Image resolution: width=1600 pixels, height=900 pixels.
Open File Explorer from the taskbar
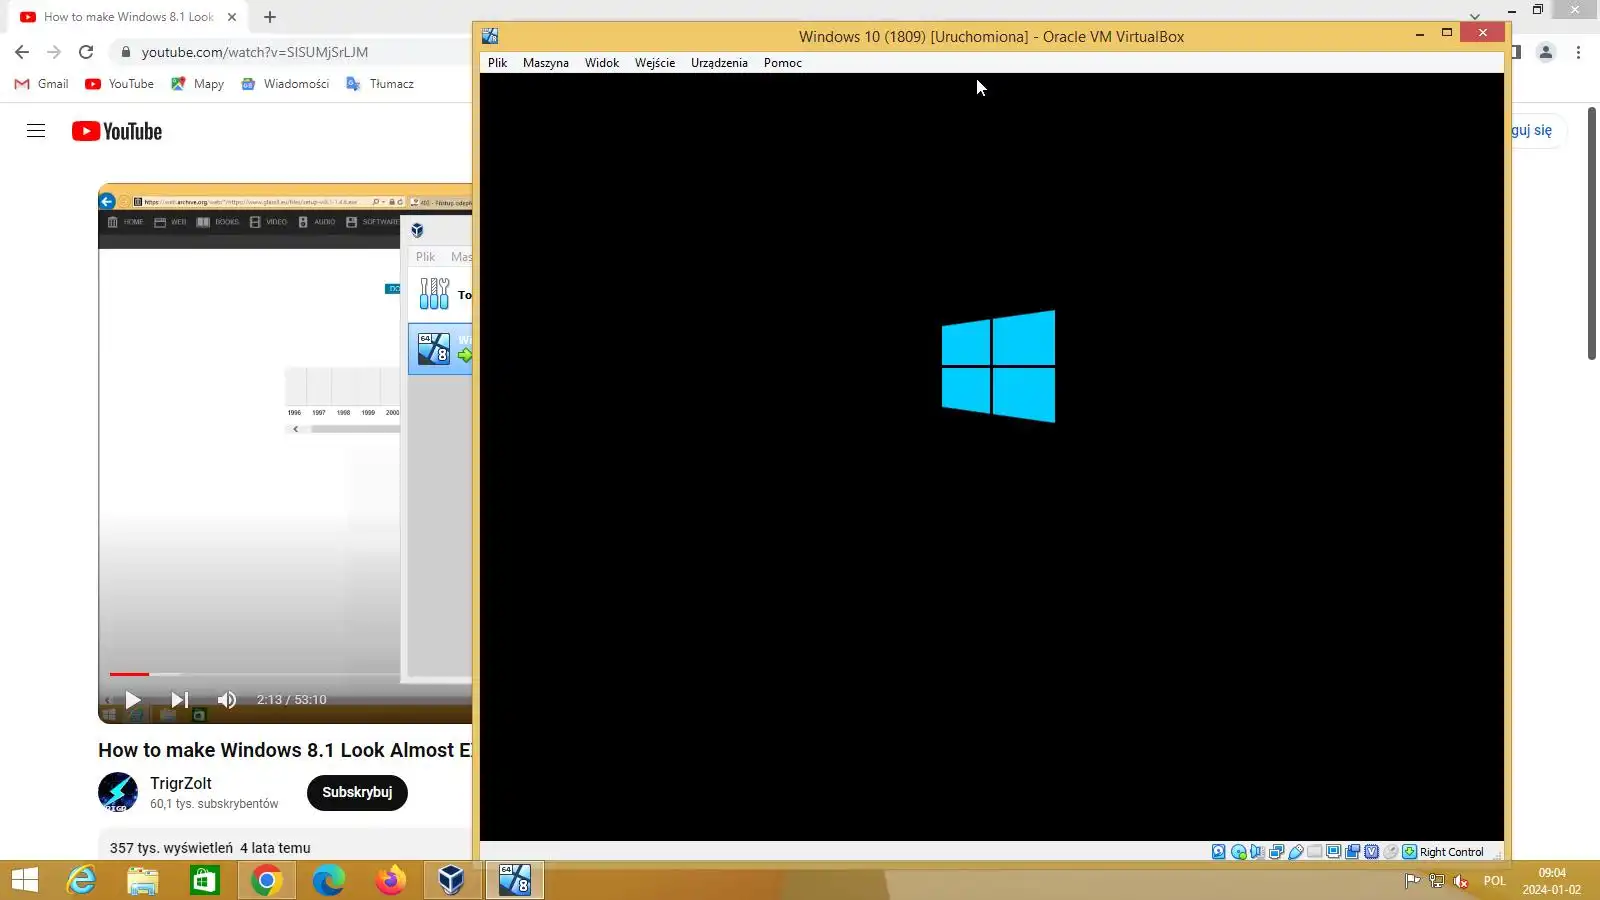[x=143, y=880]
